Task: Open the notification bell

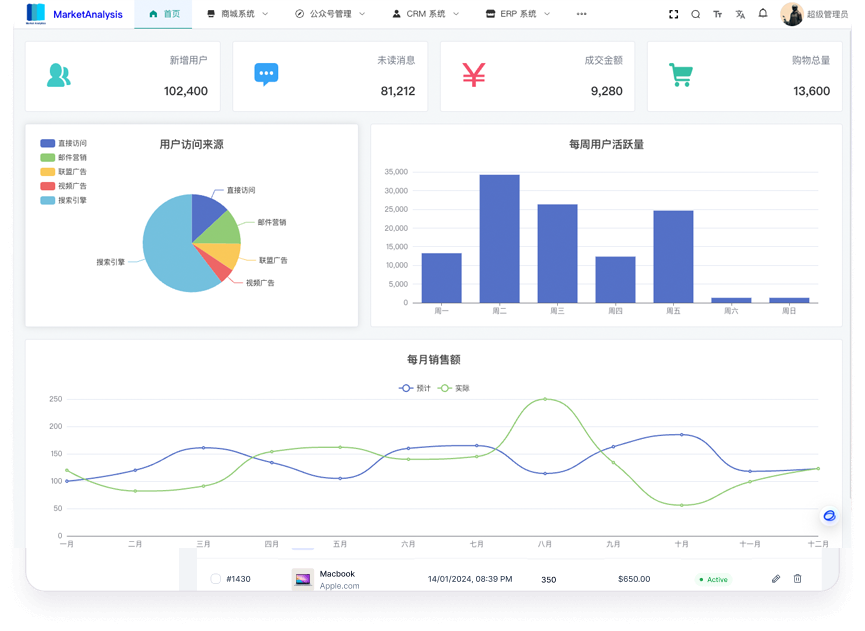Action: point(763,14)
